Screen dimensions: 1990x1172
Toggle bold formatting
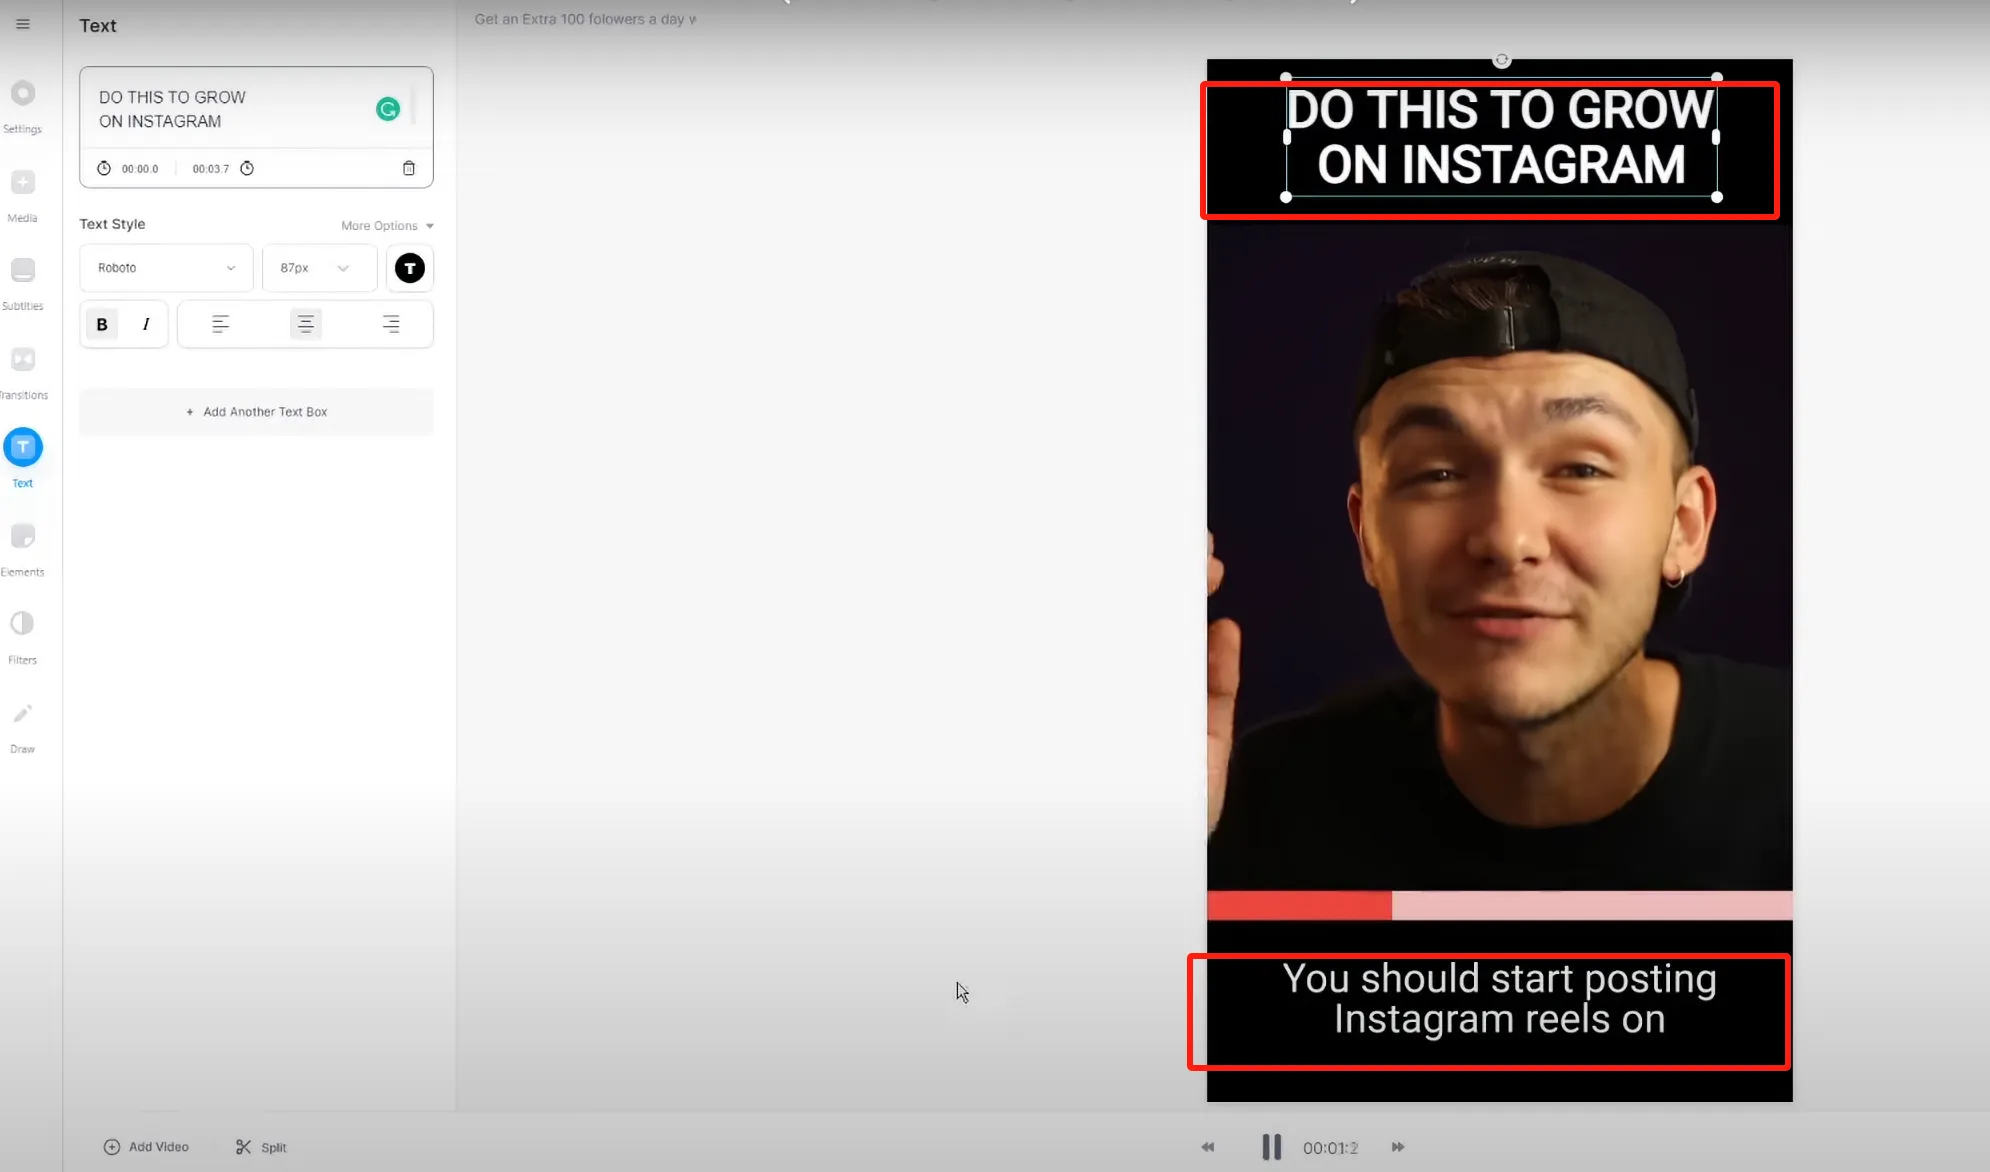click(x=102, y=324)
